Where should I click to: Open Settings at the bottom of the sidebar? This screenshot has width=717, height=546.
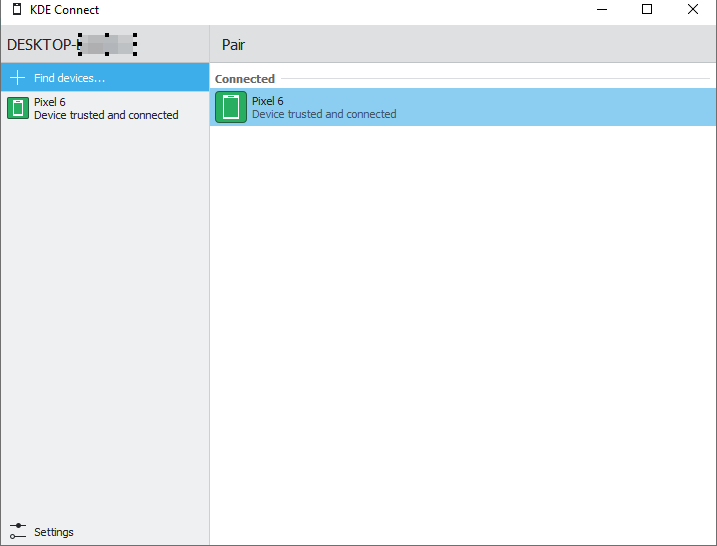[x=53, y=532]
